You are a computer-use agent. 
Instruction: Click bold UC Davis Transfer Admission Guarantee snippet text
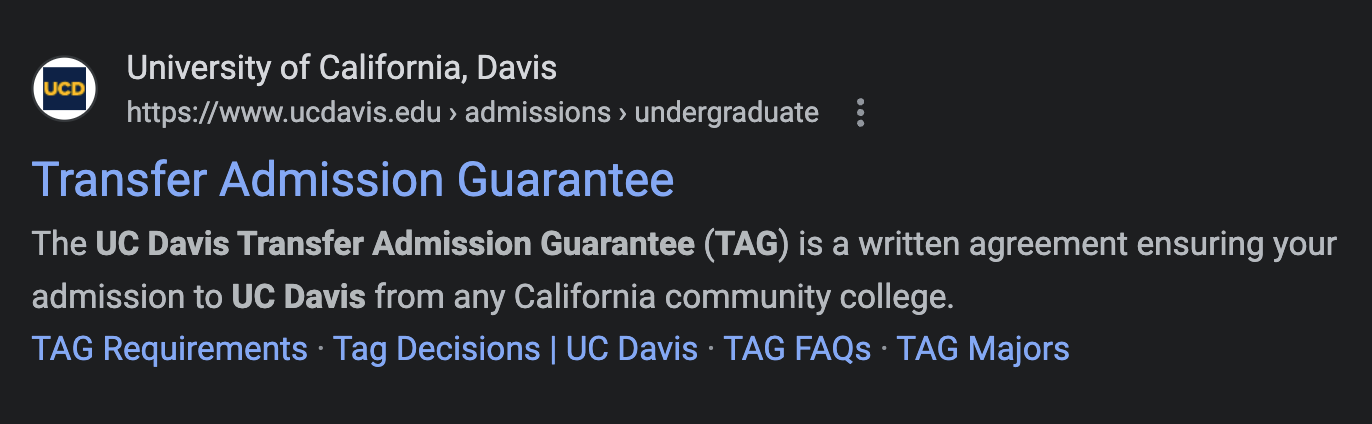click(395, 245)
